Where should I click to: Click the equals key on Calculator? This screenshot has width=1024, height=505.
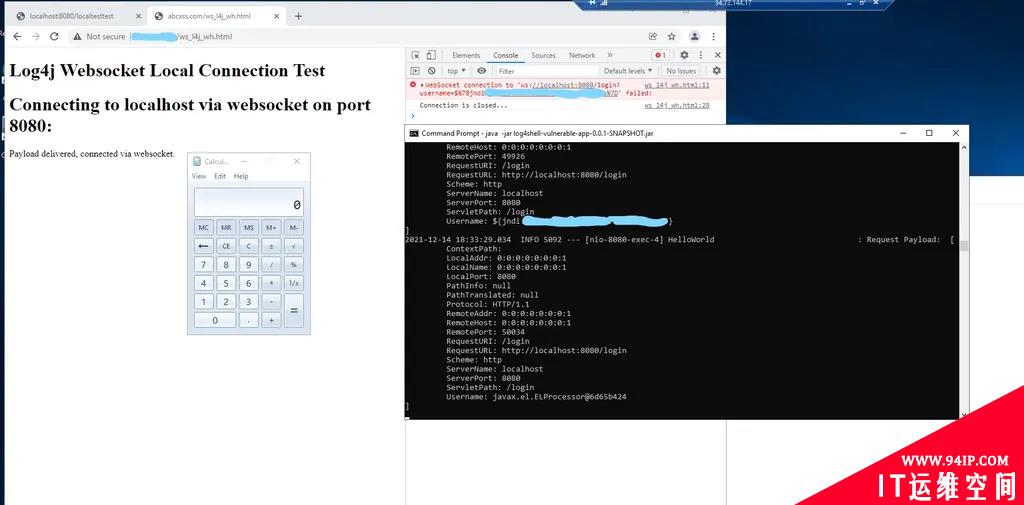(x=294, y=311)
